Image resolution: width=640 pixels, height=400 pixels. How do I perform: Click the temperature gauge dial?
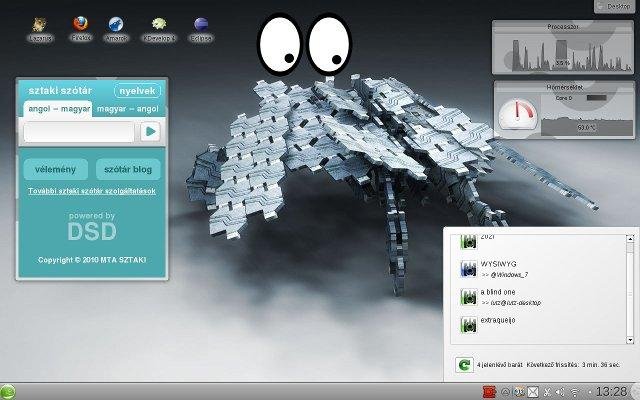[518, 114]
